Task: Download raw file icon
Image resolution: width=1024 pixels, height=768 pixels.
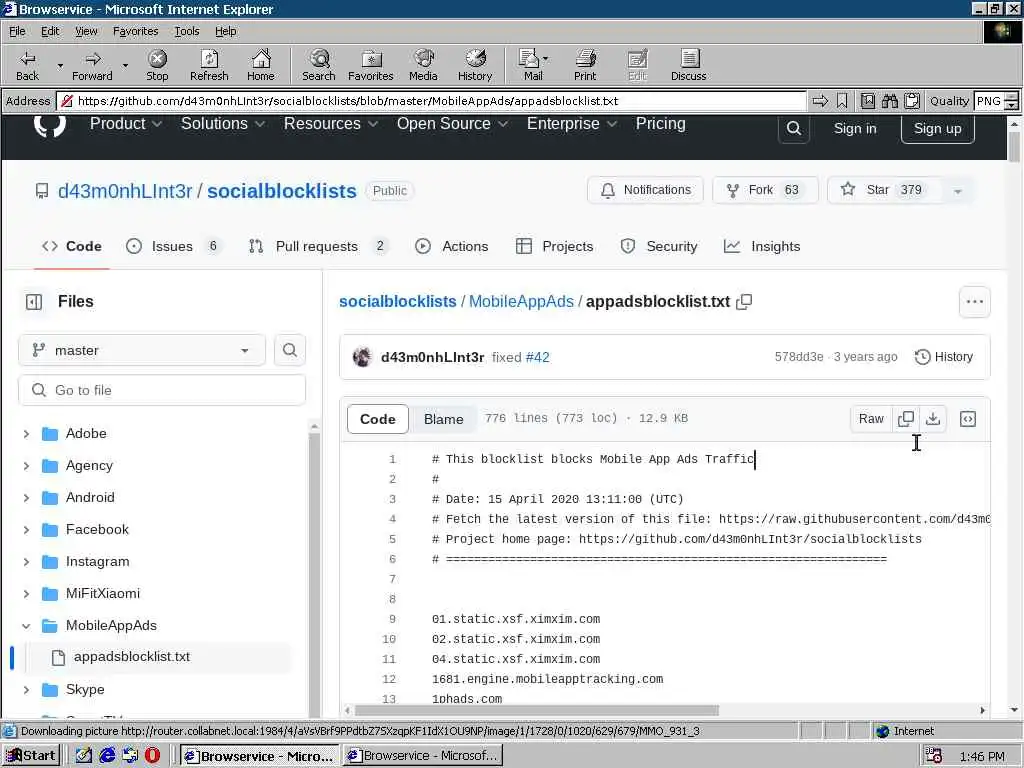Action: pyautogui.click(x=933, y=419)
